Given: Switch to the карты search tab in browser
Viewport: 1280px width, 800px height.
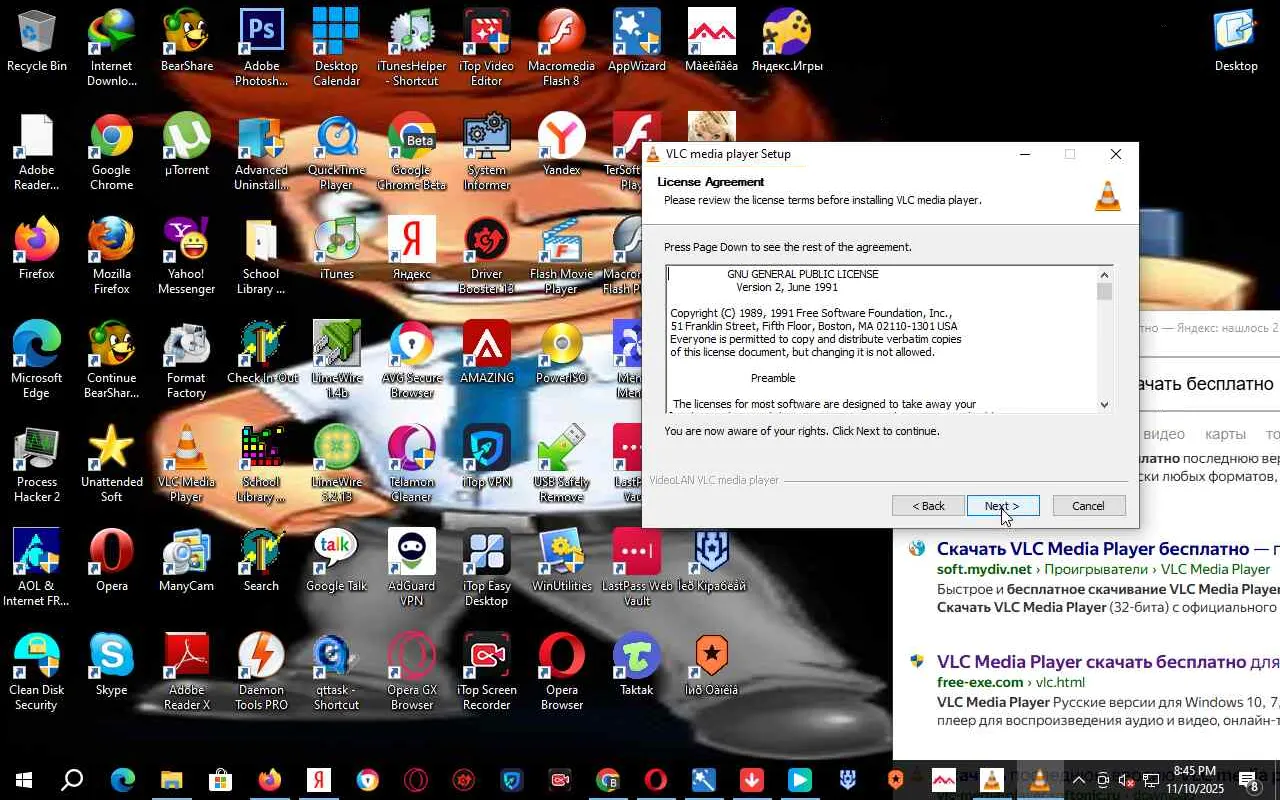Looking at the screenshot, I should [x=1225, y=434].
